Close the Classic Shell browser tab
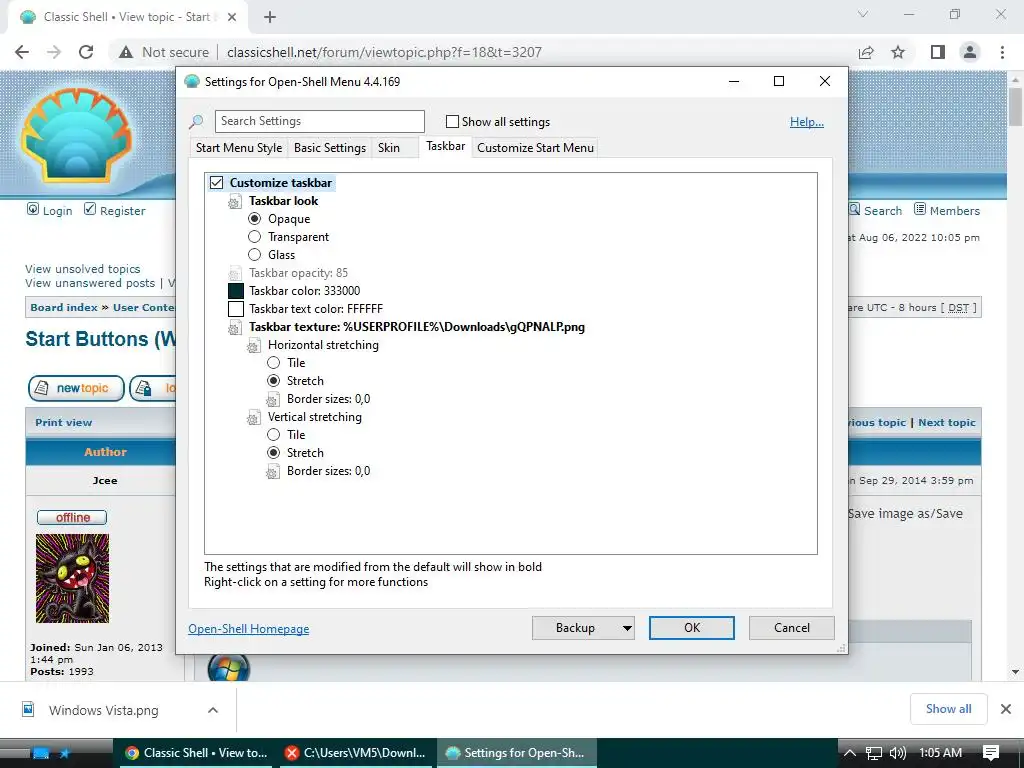Screen dimensions: 1024x768 232,17
